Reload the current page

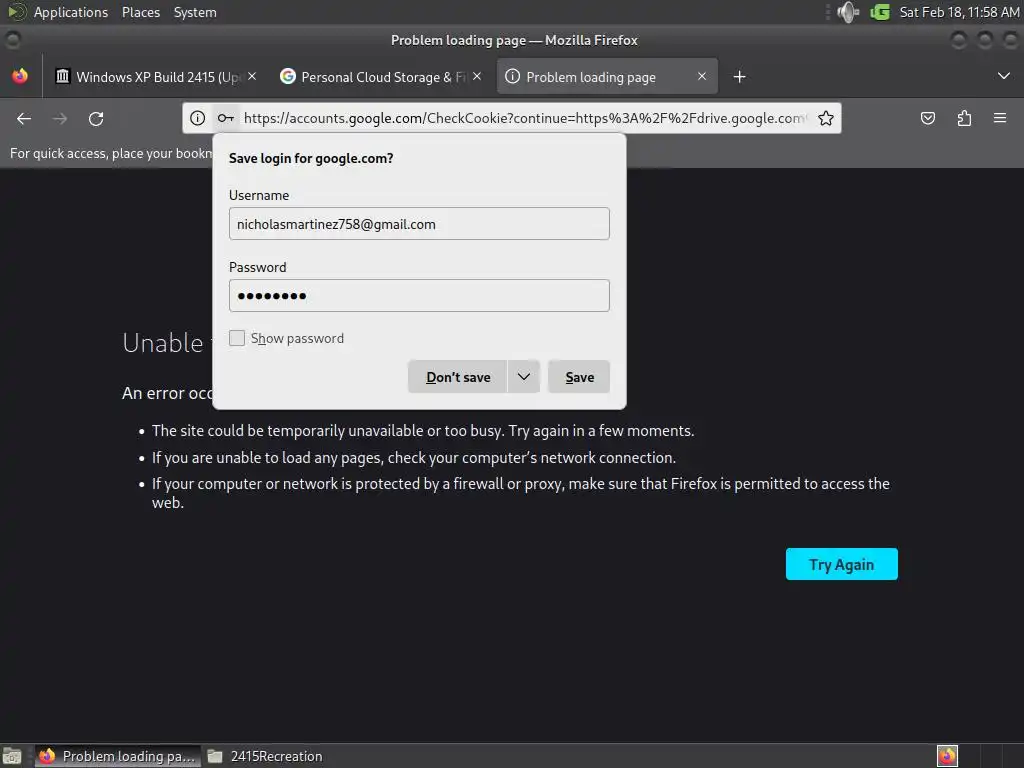(x=96, y=118)
